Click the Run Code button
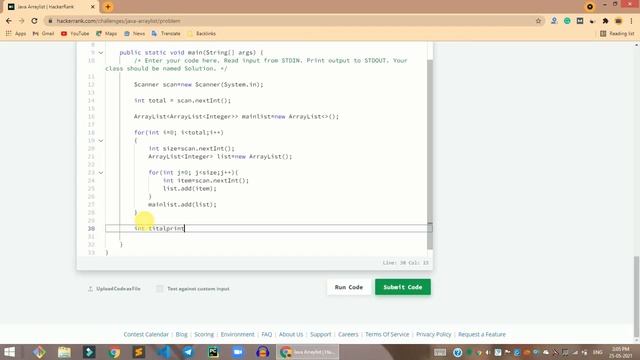This screenshot has width=640, height=360. point(349,287)
